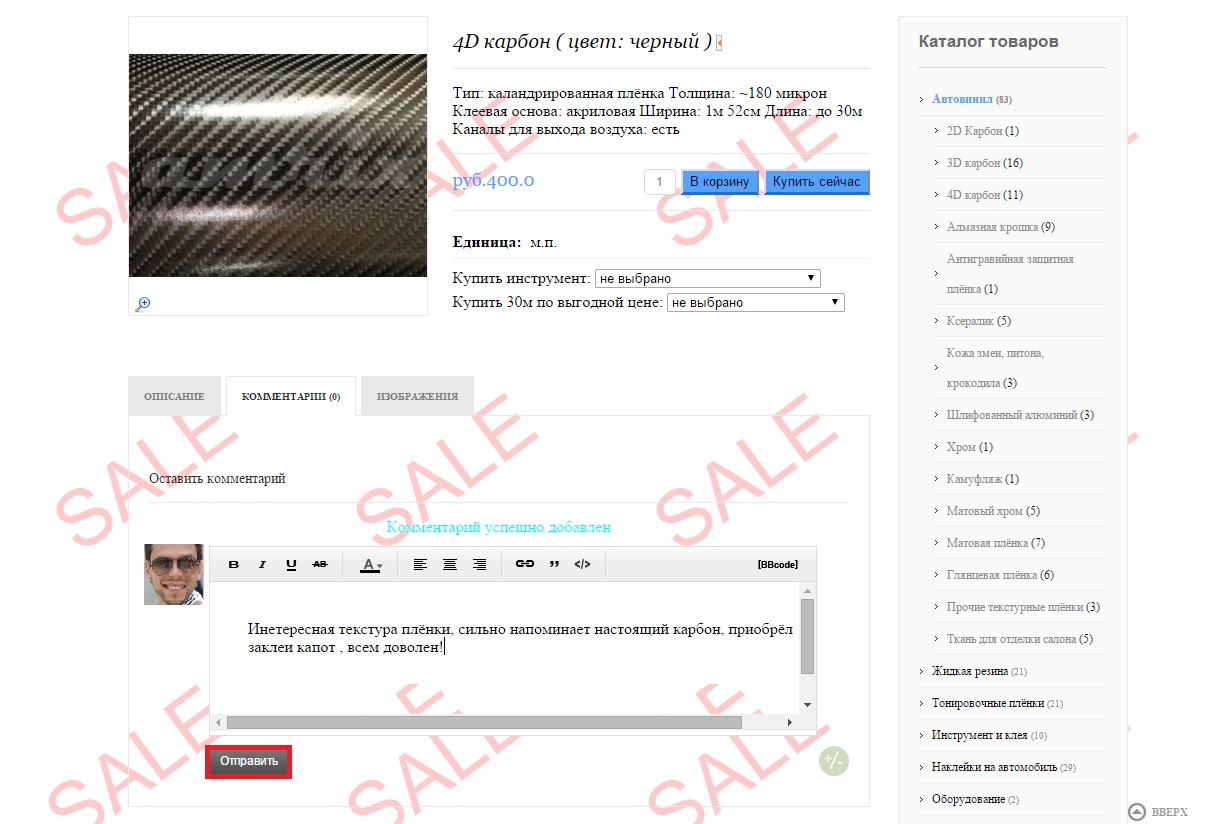Insert a hyperlink into comment
This screenshot has width=1212, height=824.
[x=525, y=564]
